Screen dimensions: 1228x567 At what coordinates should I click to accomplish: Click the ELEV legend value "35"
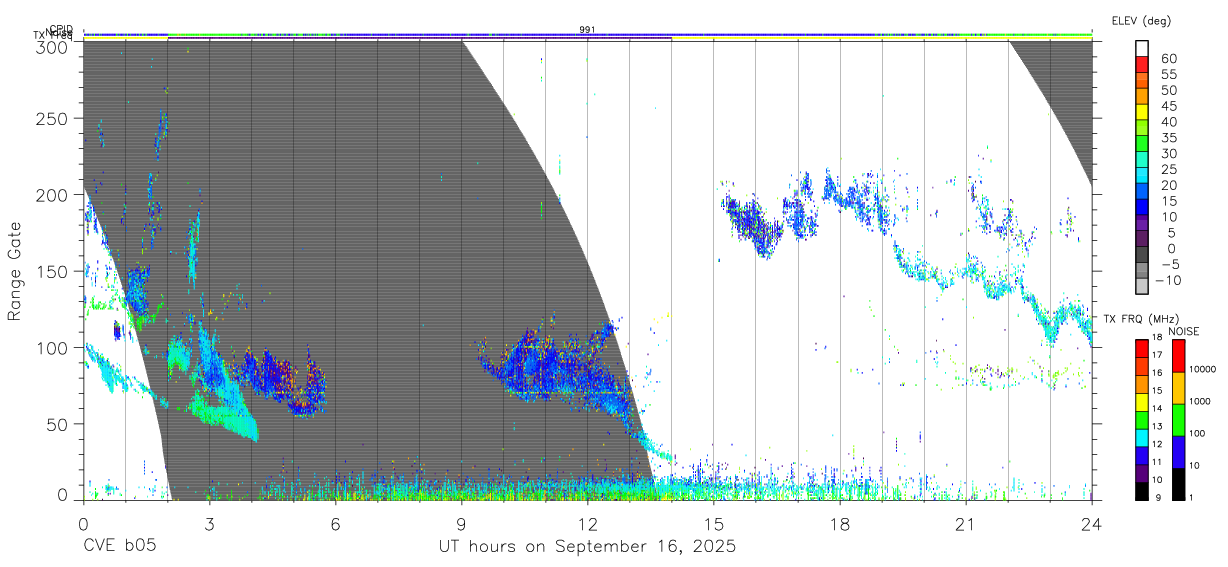(1168, 137)
